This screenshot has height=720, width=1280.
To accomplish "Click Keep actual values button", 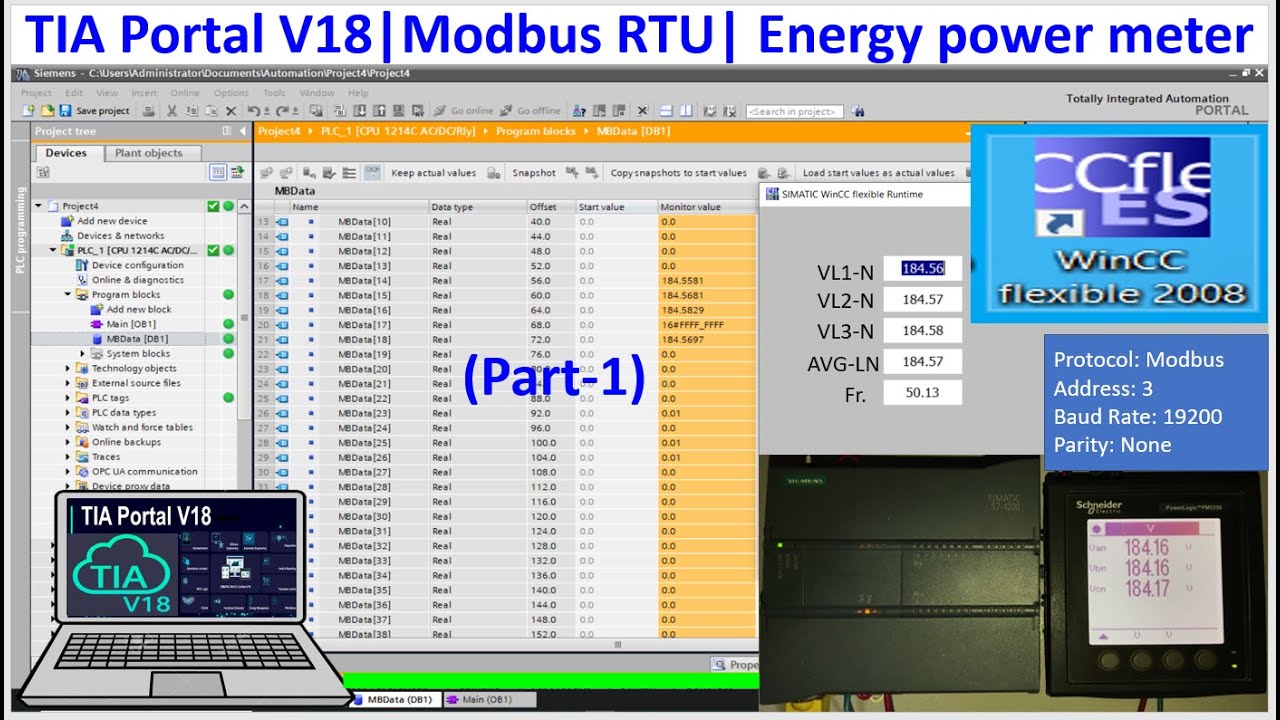I will 433,173.
